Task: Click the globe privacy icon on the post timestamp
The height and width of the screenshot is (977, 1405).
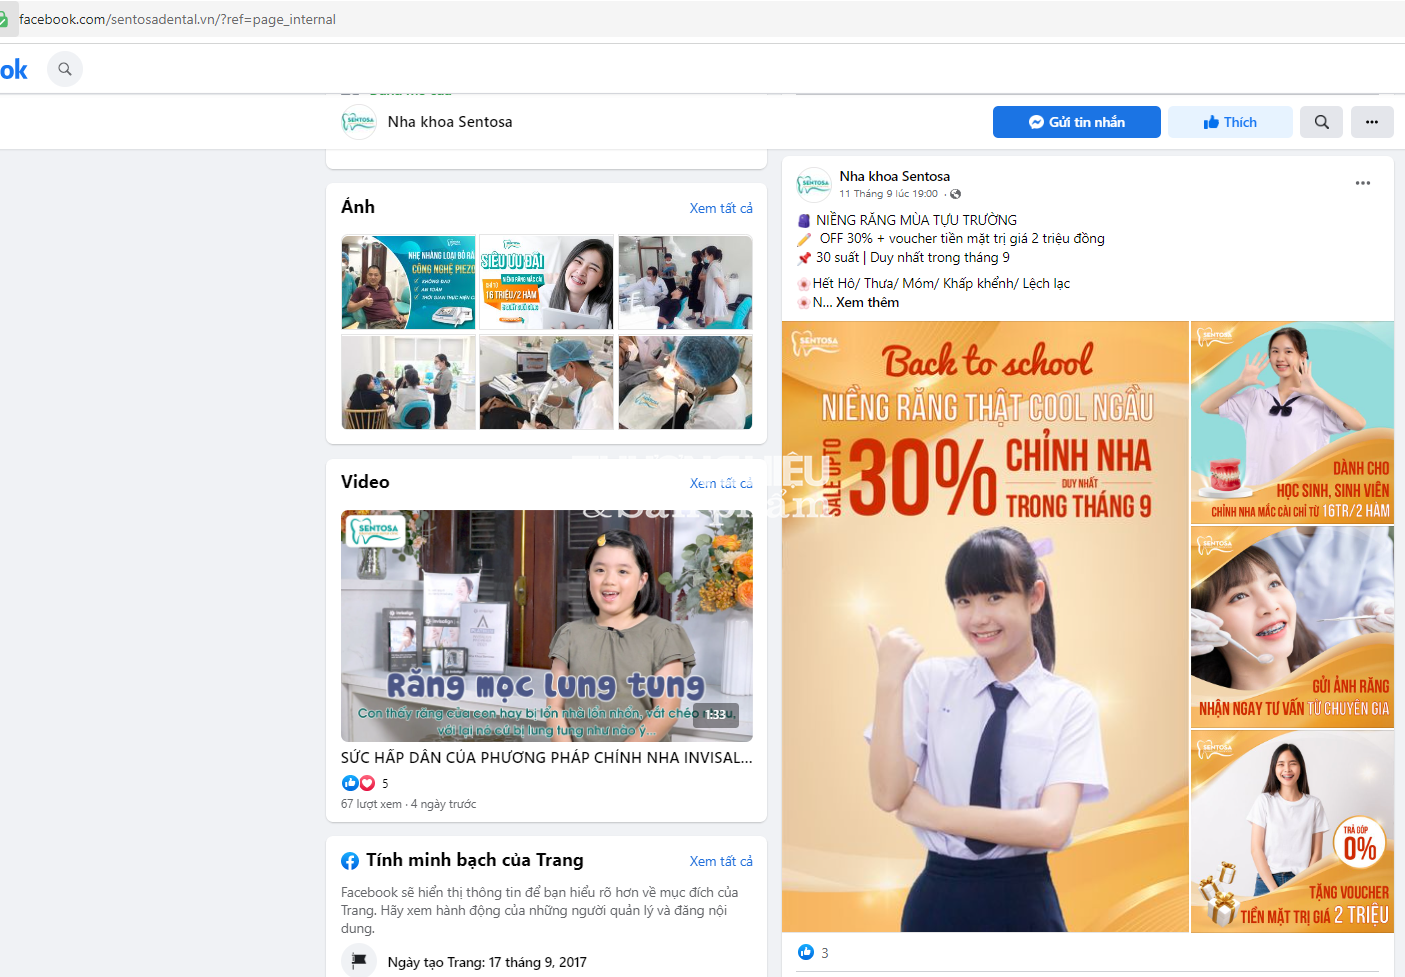Action: tap(955, 194)
